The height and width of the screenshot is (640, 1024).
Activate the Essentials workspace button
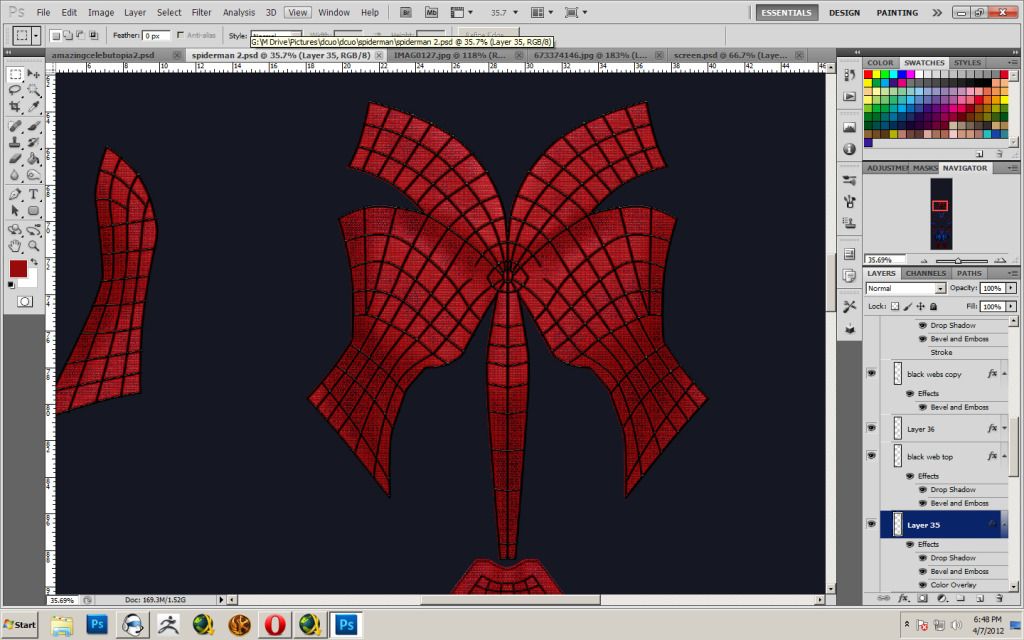[786, 12]
